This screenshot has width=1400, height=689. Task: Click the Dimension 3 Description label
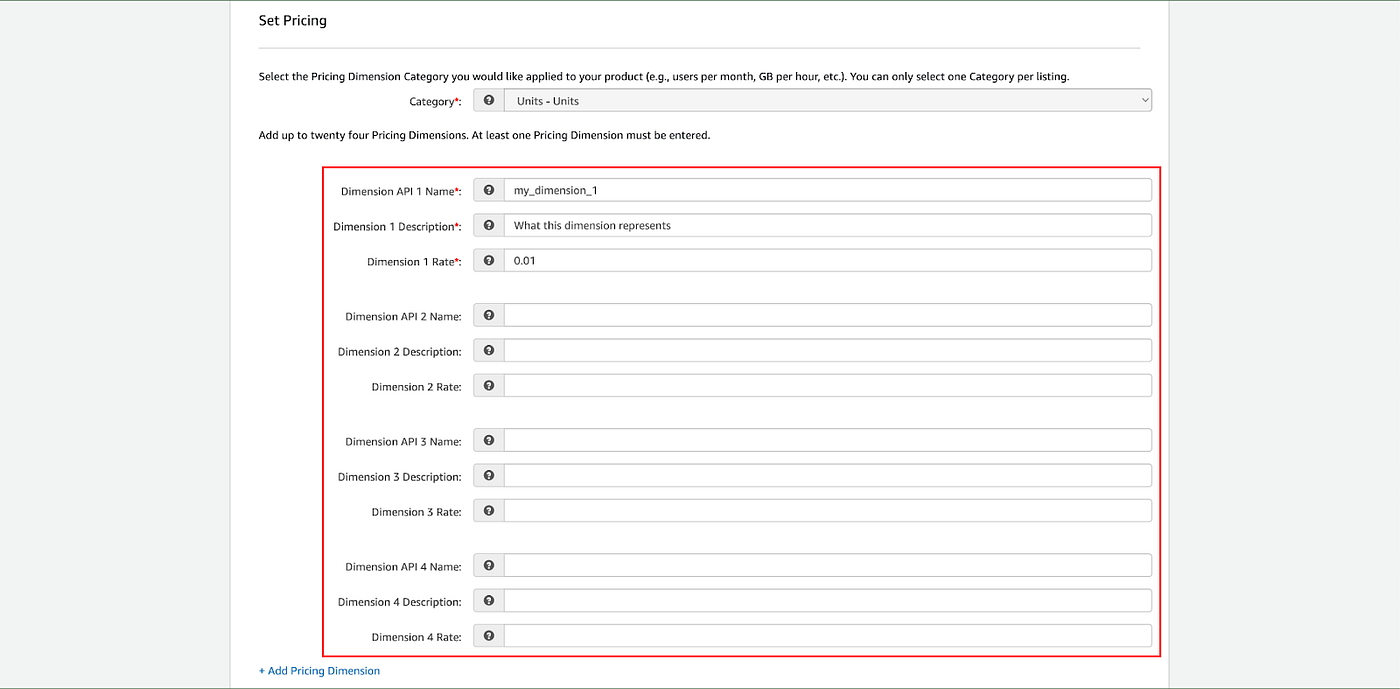click(400, 477)
